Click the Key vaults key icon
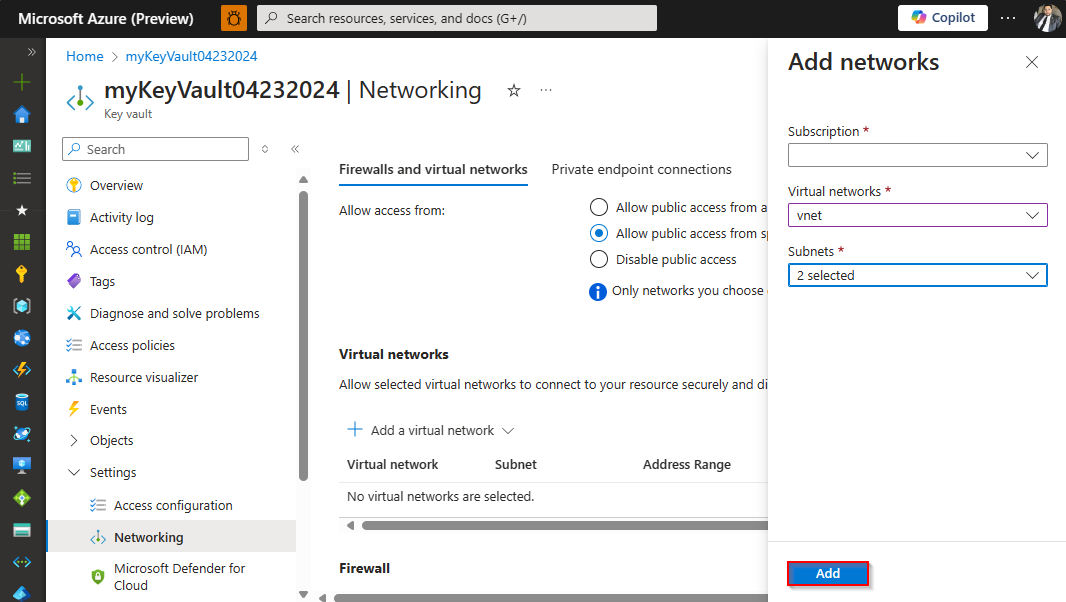The image size is (1066, 602). [x=22, y=273]
